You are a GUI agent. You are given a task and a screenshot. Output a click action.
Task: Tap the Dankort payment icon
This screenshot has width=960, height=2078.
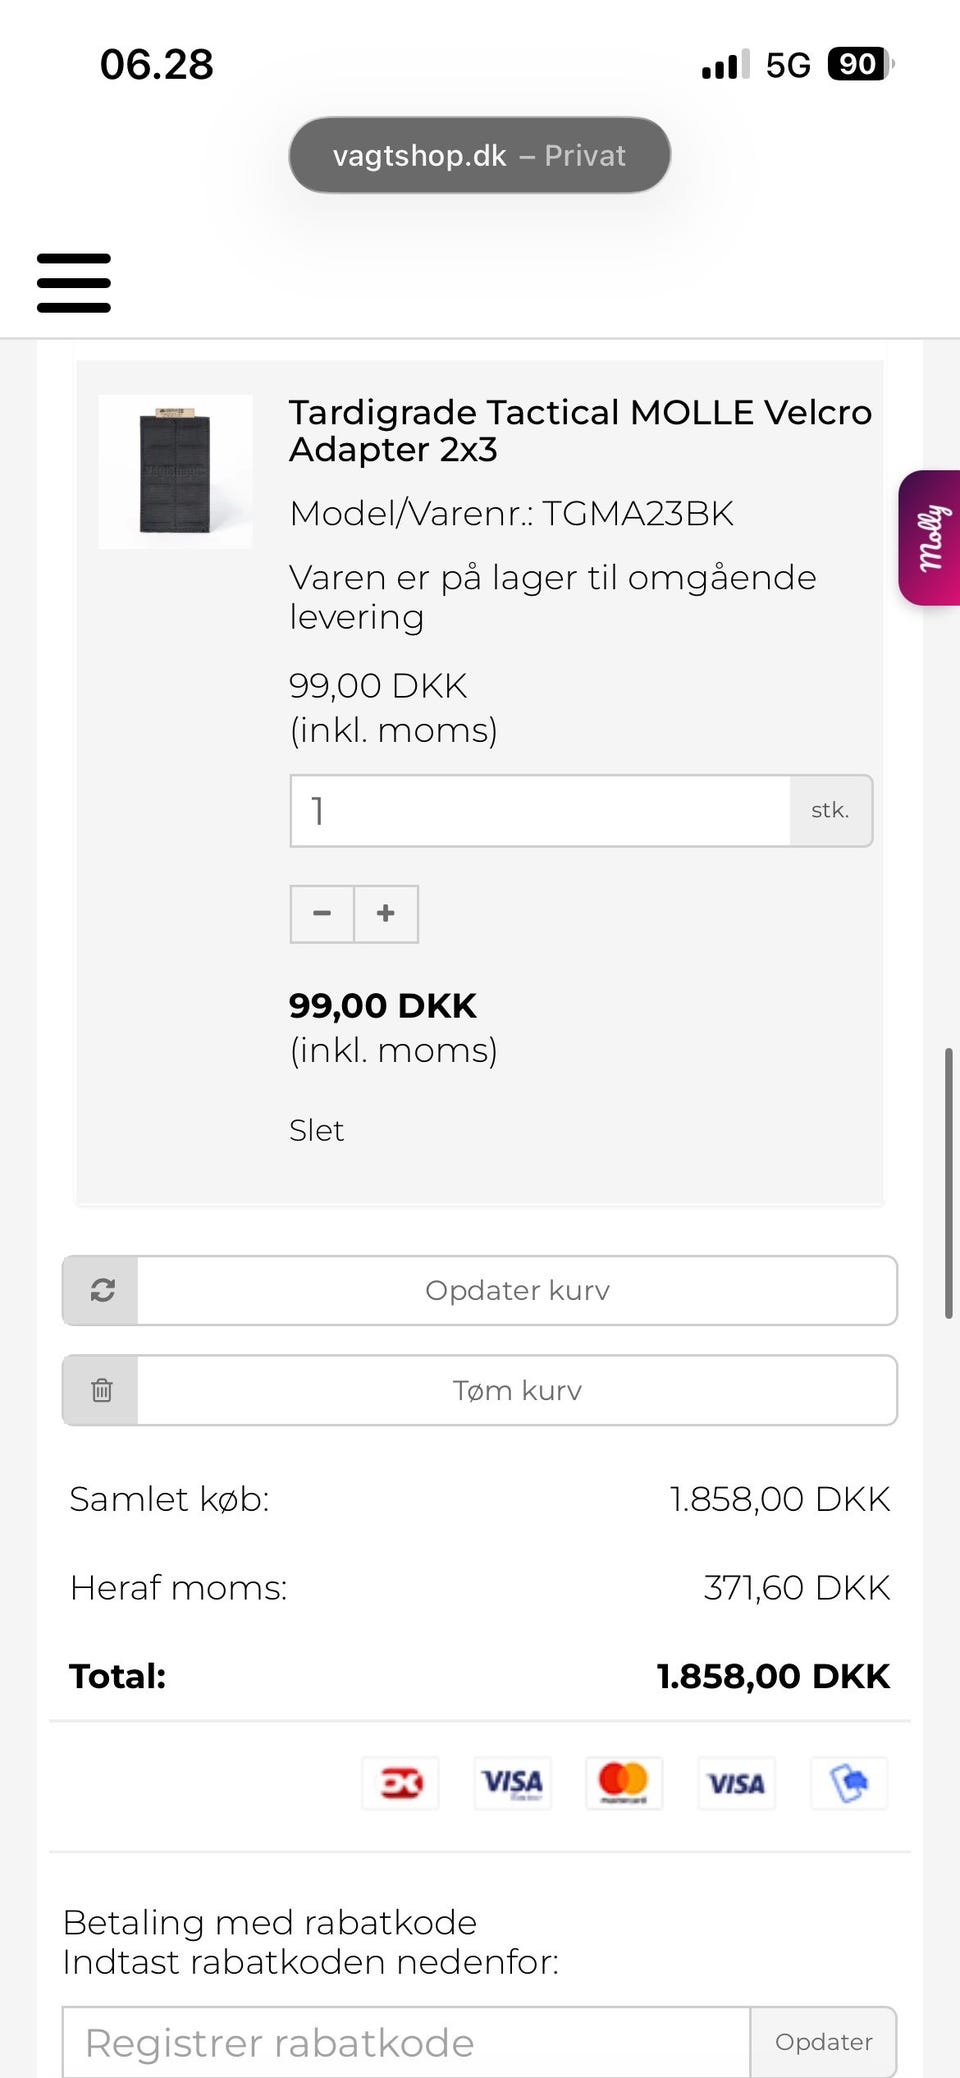(x=400, y=1783)
